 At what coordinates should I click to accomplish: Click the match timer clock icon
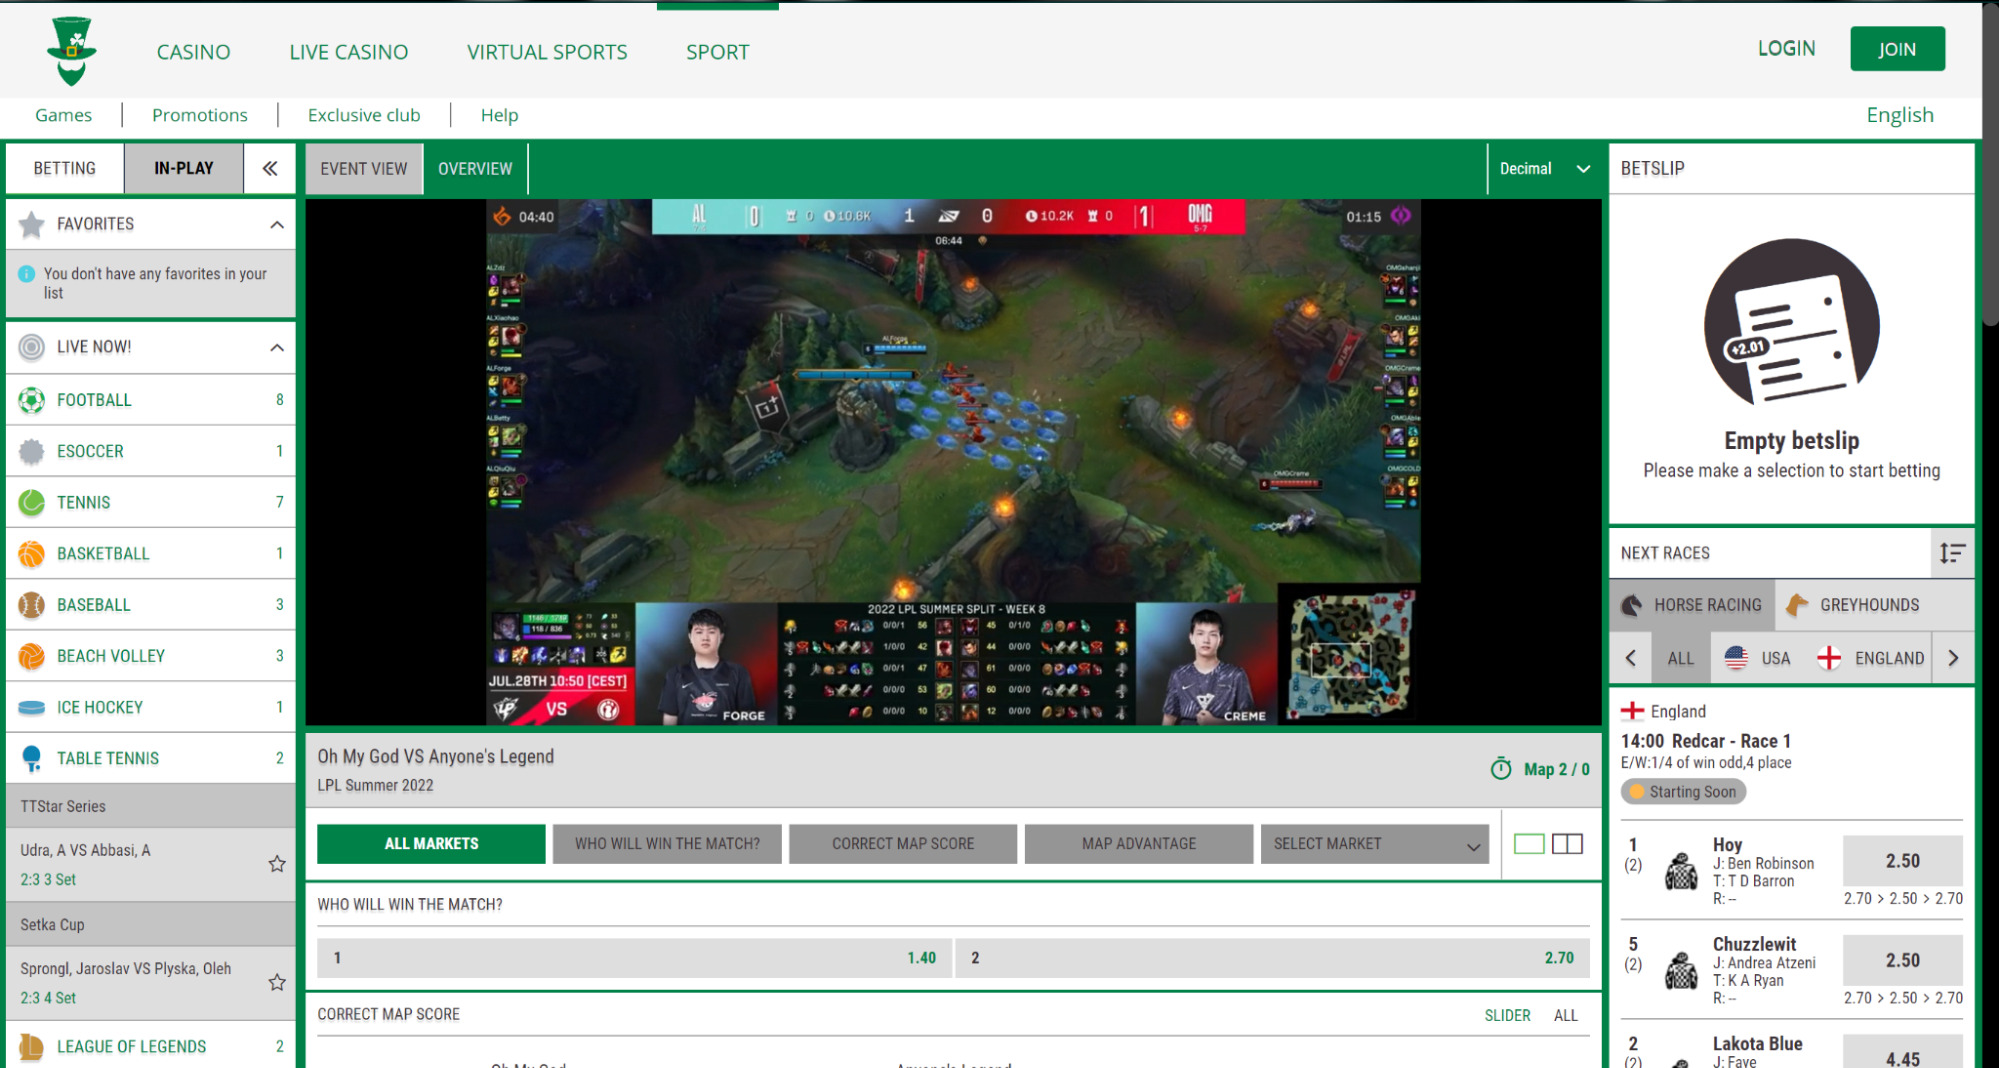[1501, 768]
